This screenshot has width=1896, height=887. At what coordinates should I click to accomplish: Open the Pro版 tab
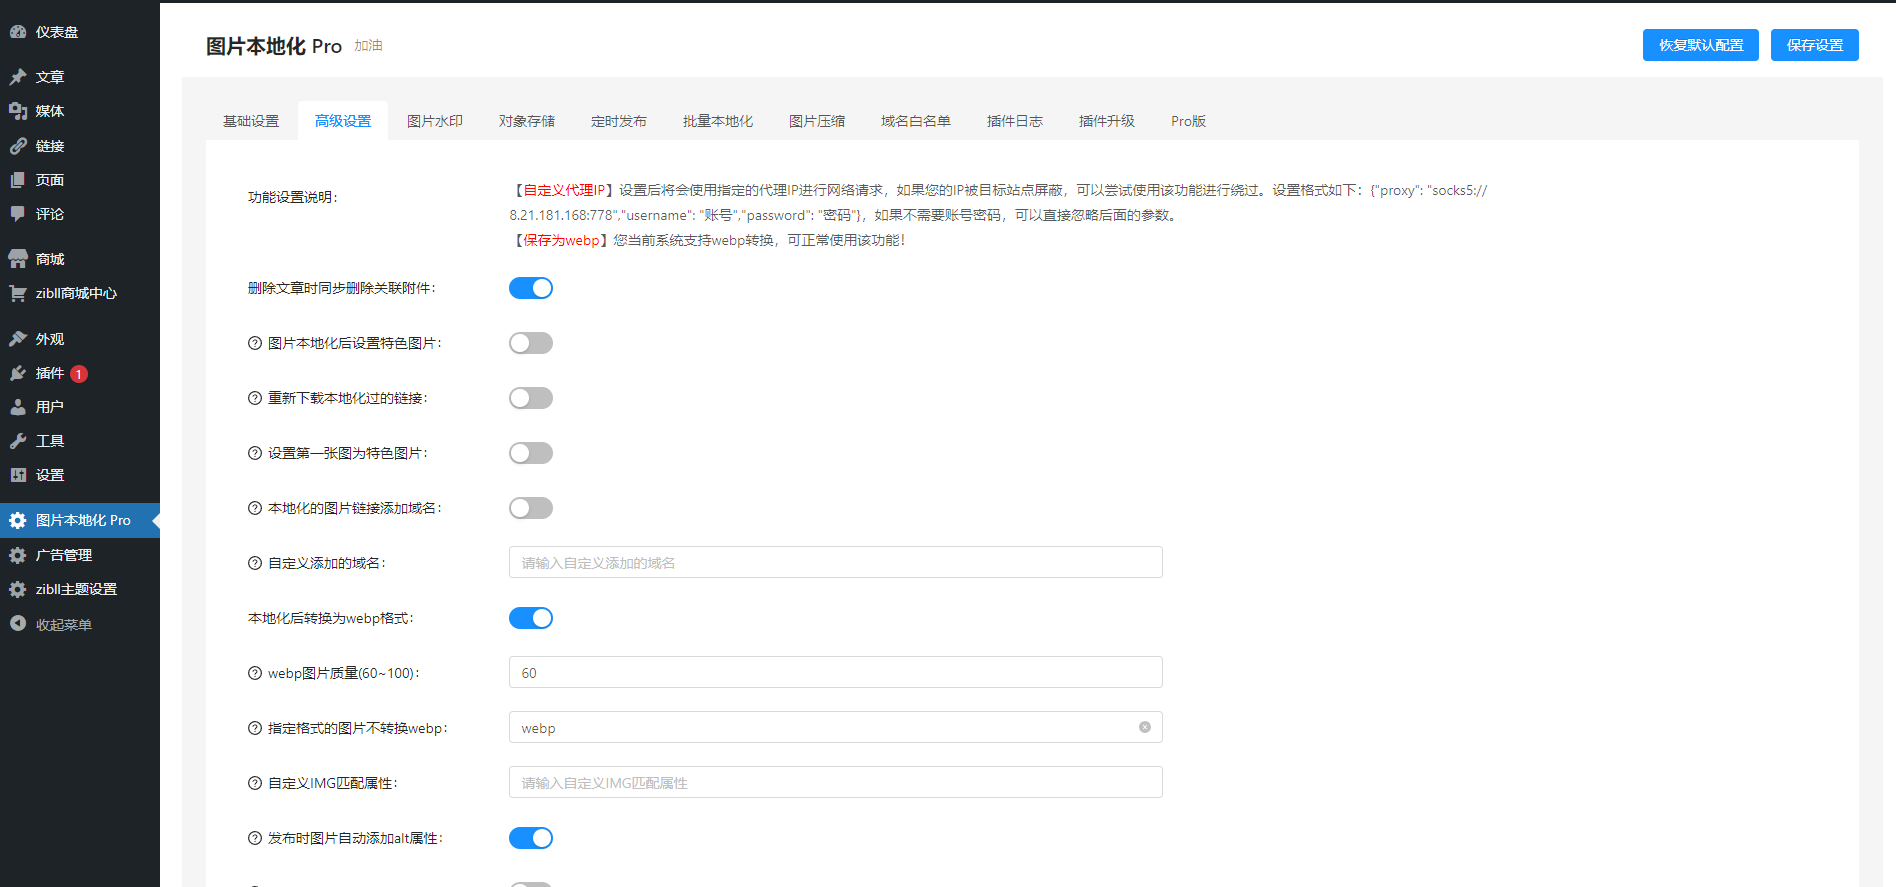(1188, 121)
